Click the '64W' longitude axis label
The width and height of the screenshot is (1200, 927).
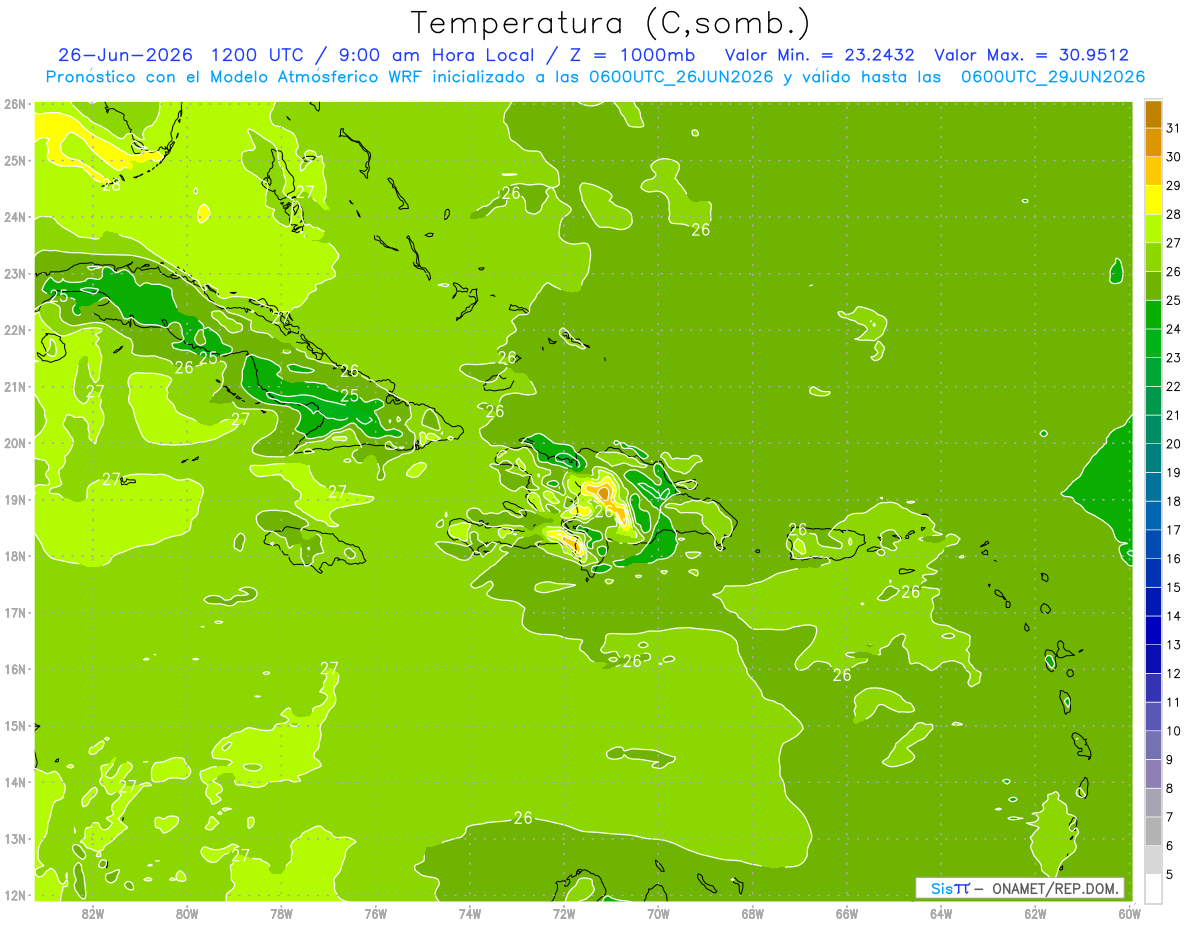941,913
